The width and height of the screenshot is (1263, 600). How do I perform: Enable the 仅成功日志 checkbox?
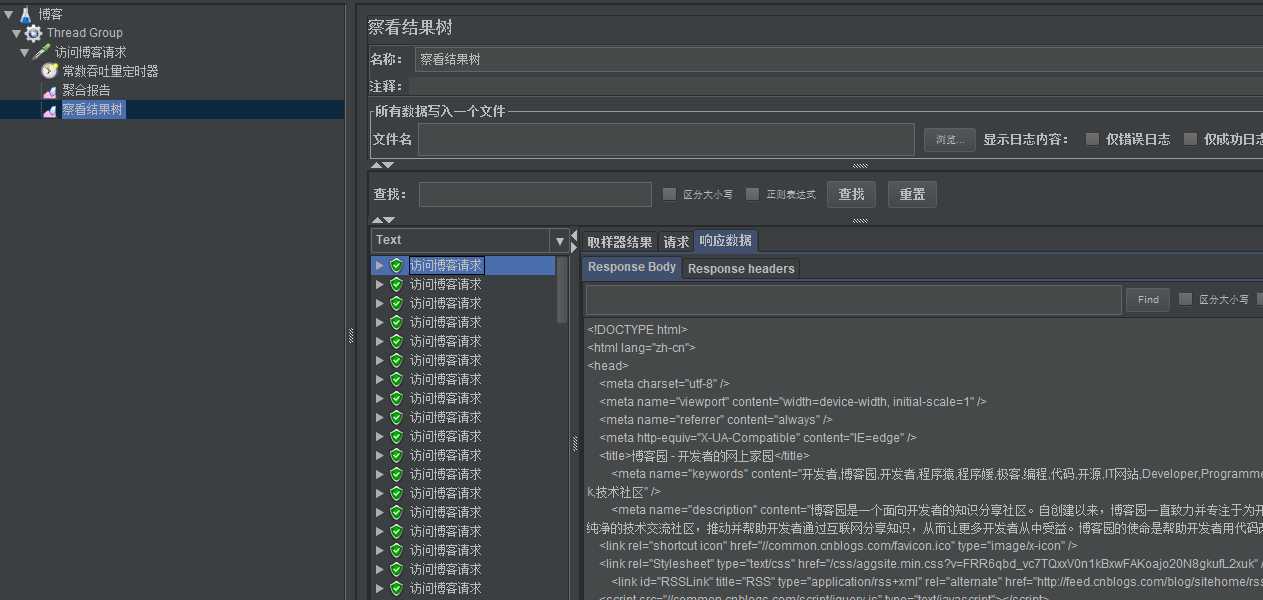coord(1190,139)
